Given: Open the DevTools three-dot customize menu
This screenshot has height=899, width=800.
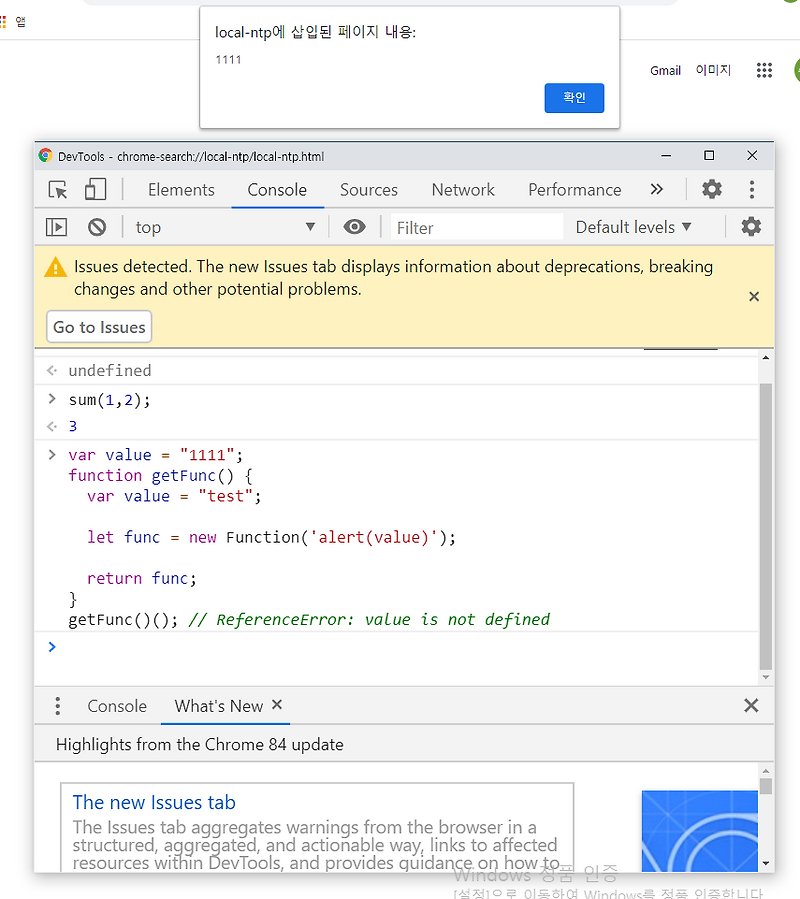Looking at the screenshot, I should 752,190.
